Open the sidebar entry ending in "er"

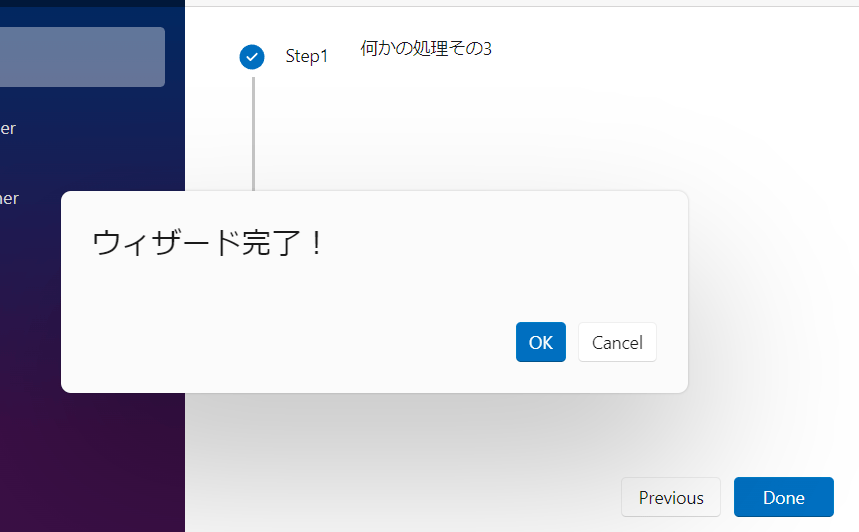pyautogui.click(x=8, y=129)
